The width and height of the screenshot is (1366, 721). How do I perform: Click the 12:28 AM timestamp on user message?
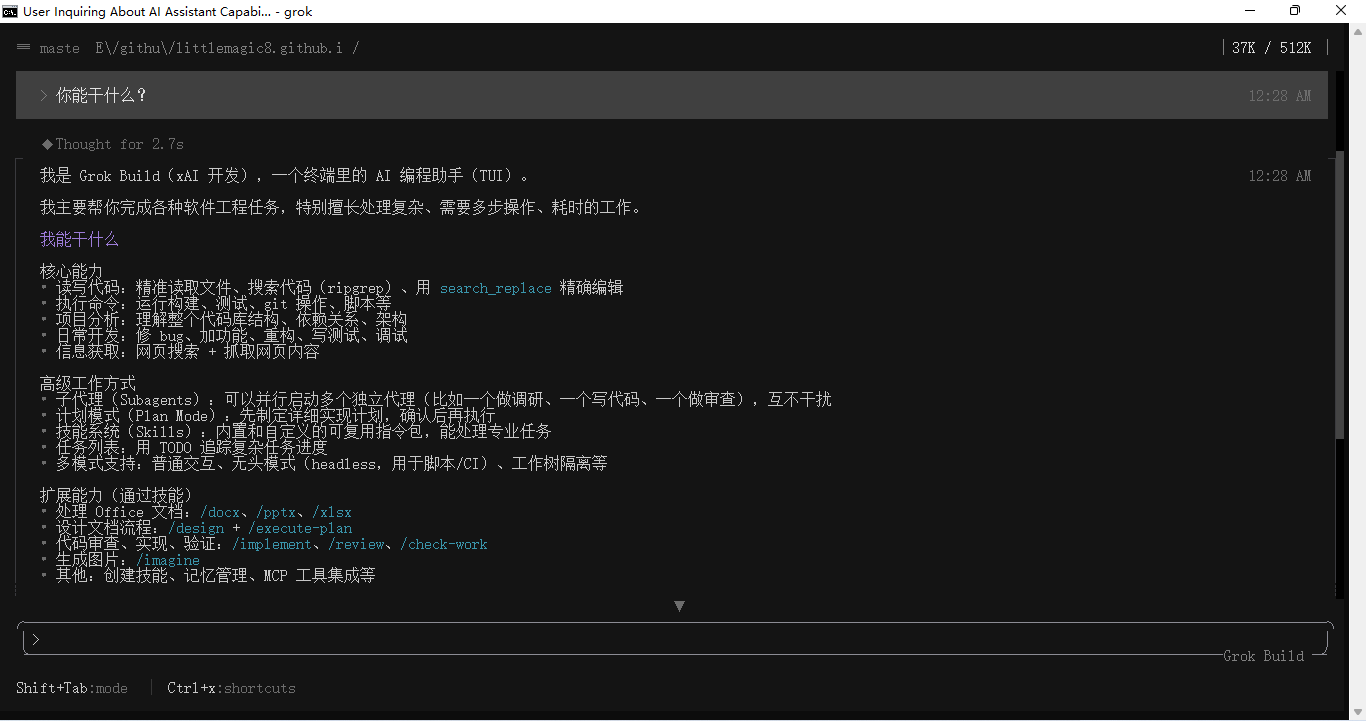(x=1280, y=96)
